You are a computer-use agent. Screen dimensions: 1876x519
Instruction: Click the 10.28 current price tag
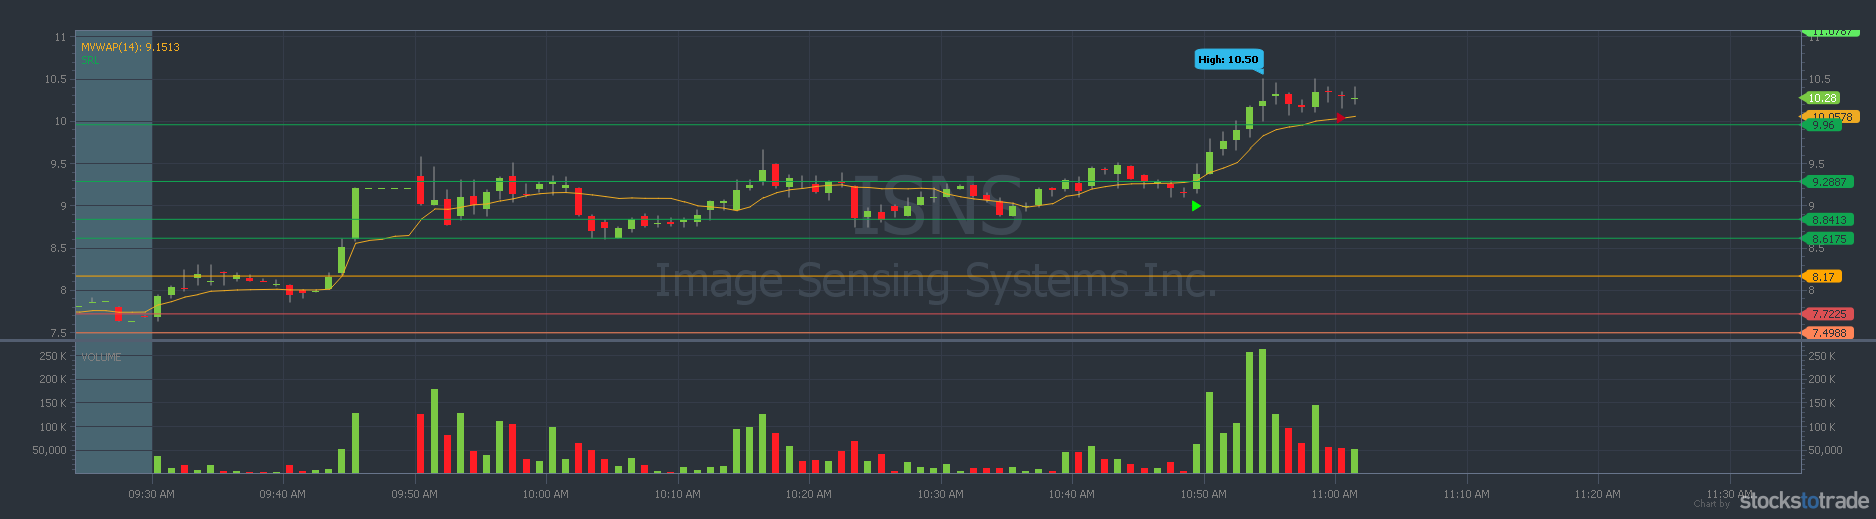tap(1821, 98)
